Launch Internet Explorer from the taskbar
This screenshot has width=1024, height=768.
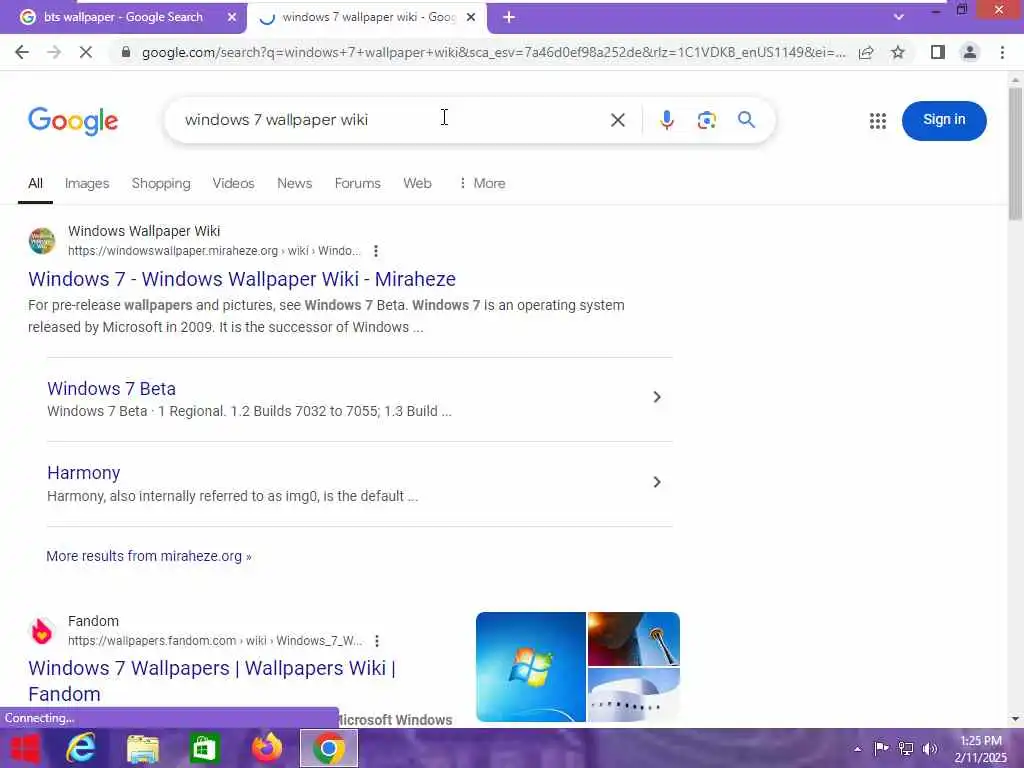81,748
